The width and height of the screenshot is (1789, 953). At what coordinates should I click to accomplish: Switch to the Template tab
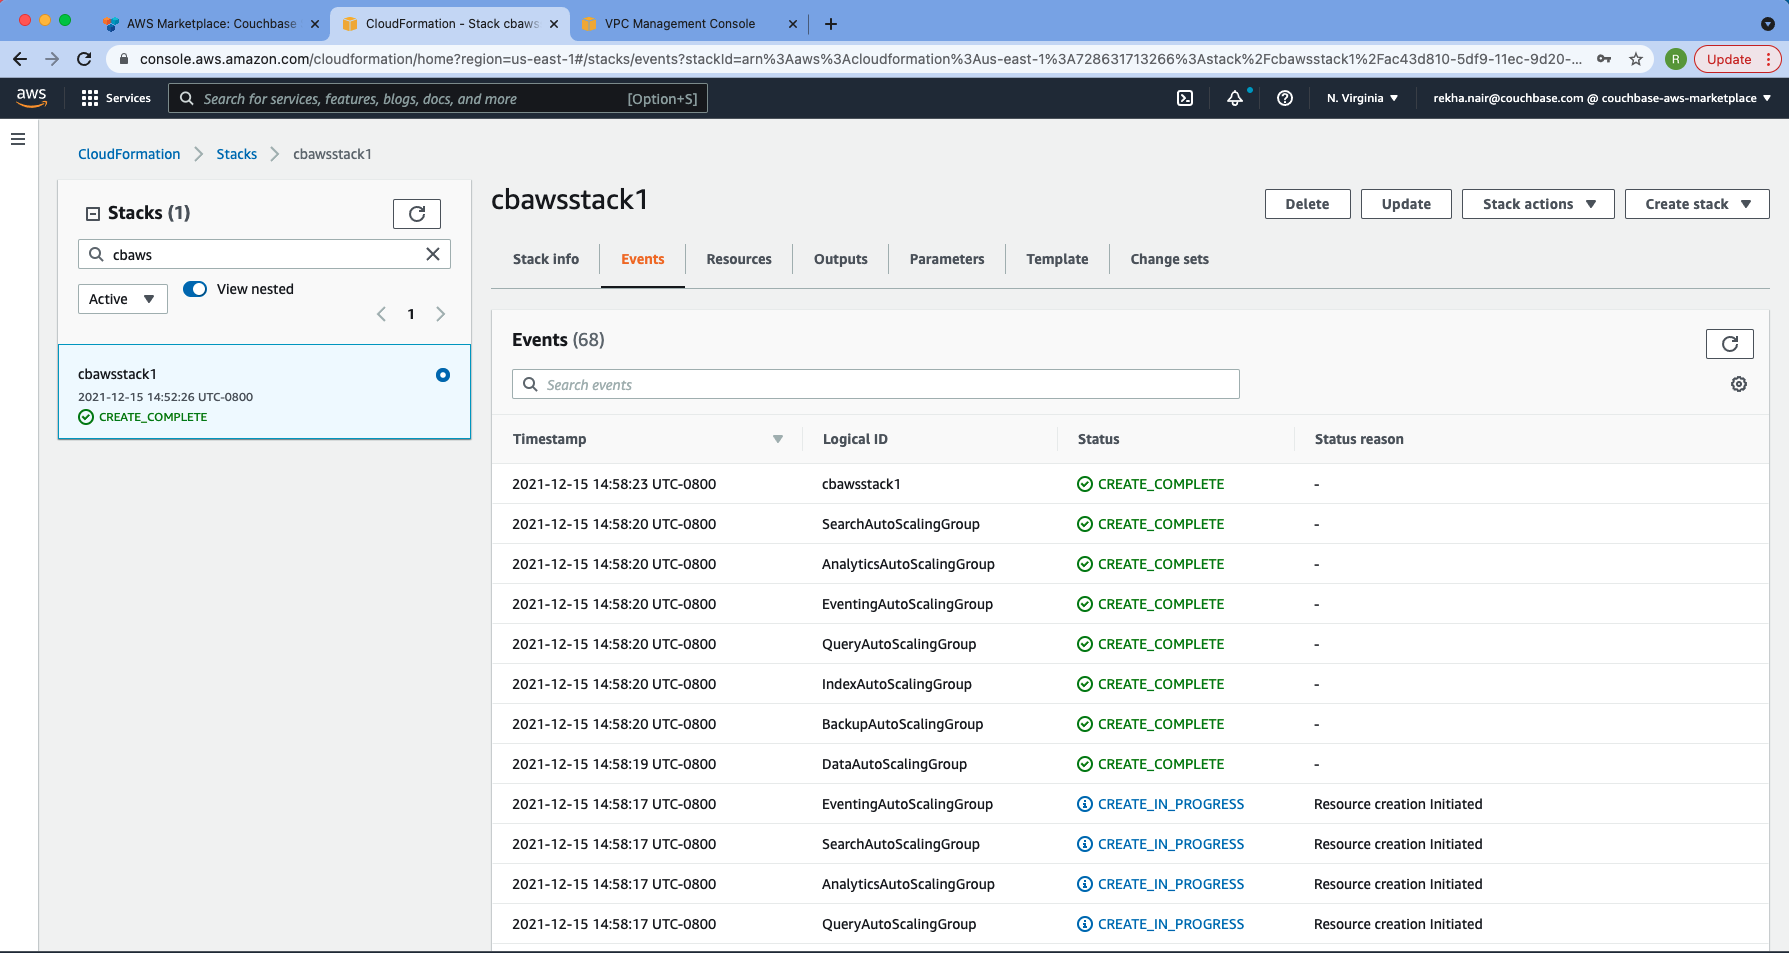pyautogui.click(x=1056, y=258)
